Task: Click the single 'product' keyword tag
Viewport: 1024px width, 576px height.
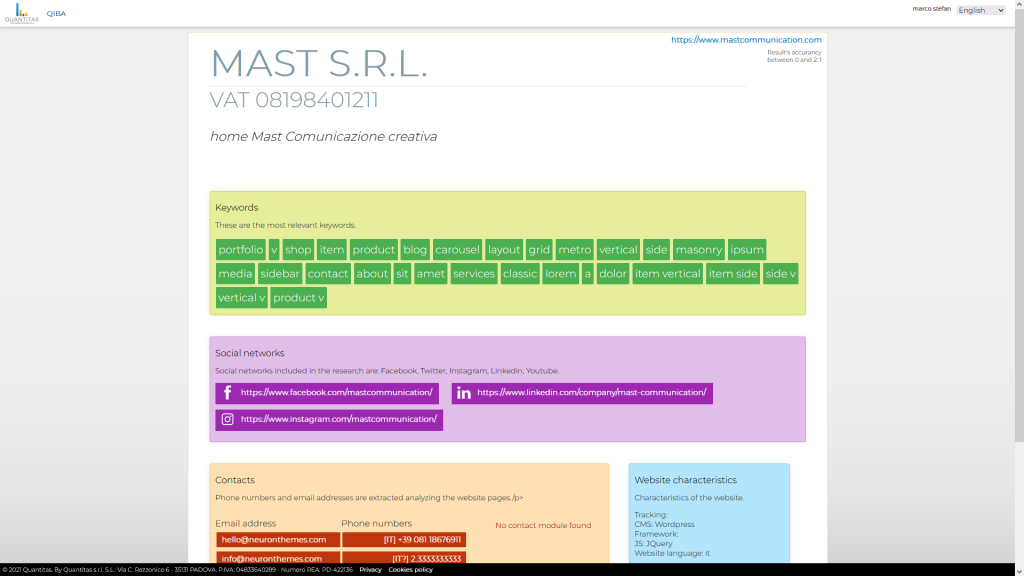Action: 374,249
